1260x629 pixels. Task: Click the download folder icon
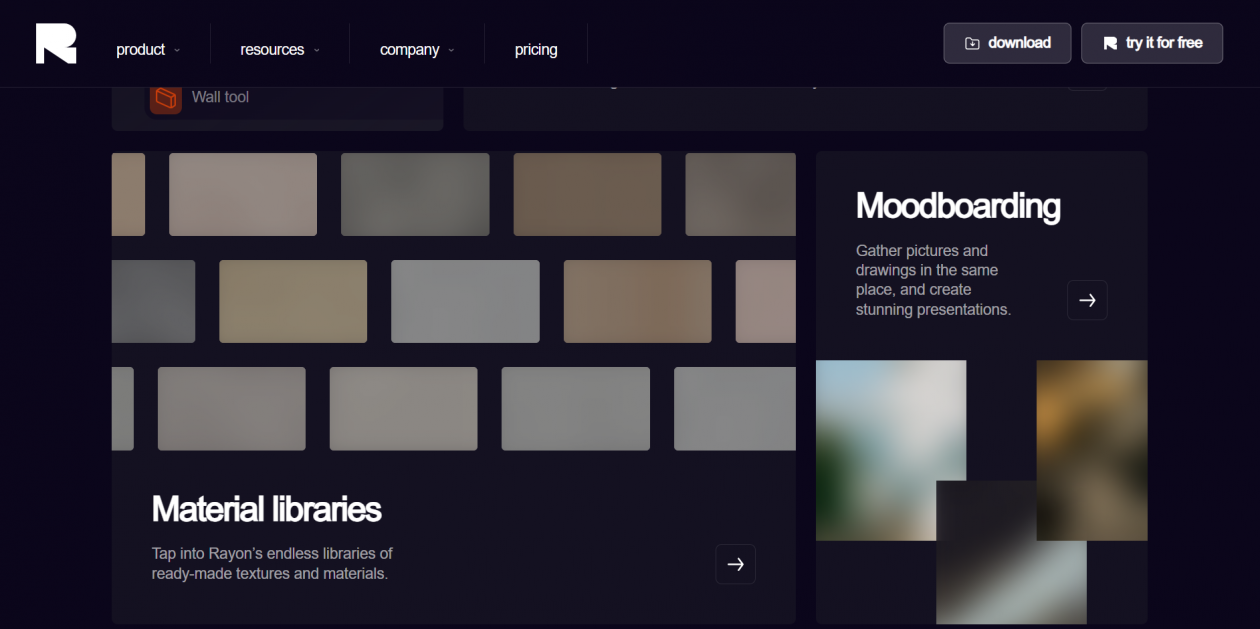tap(972, 43)
